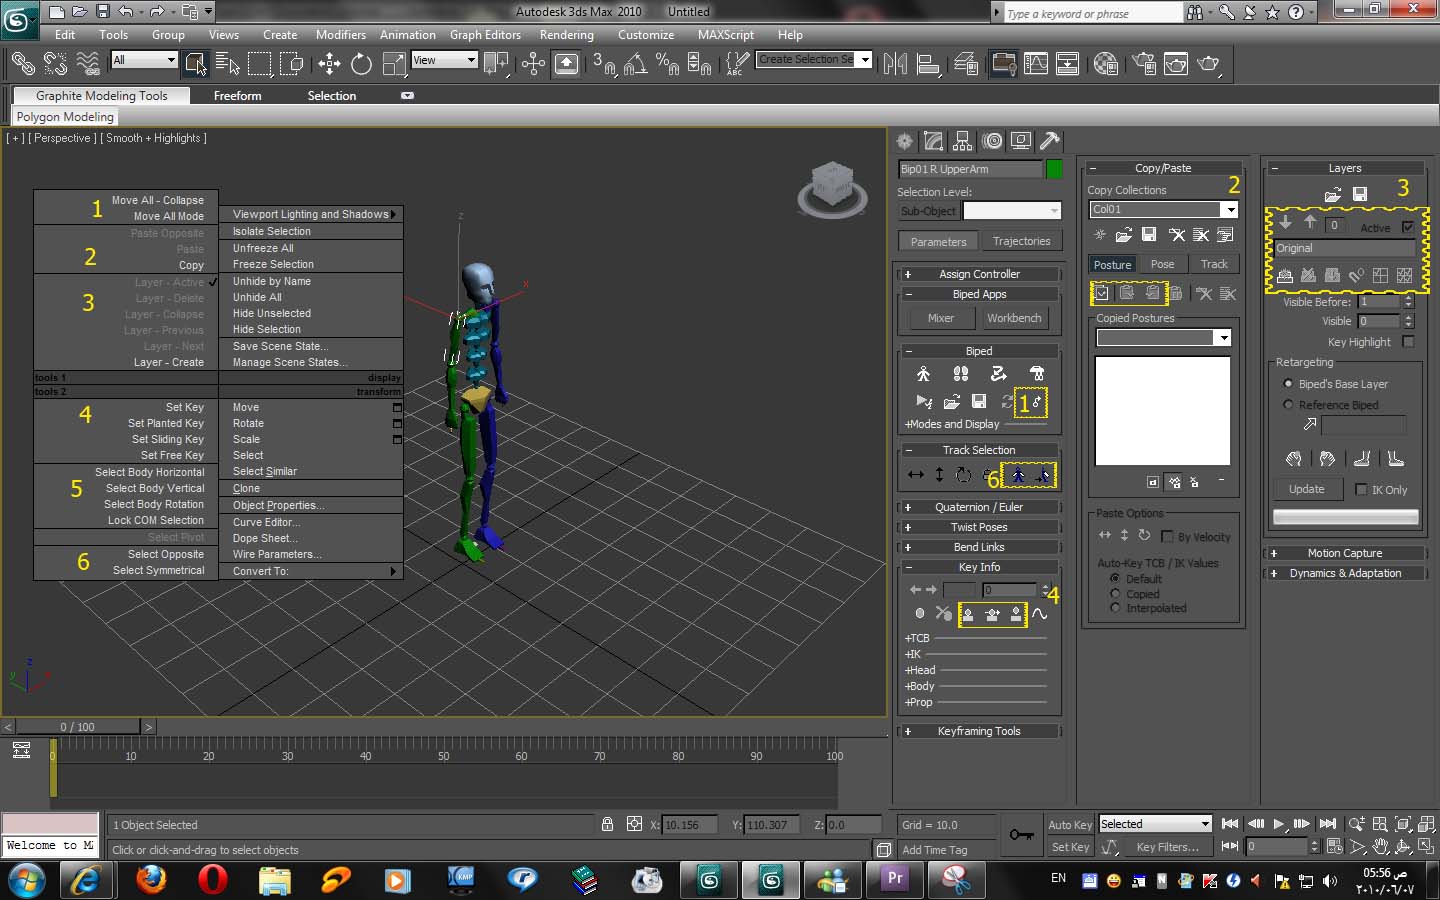
Task: Click the Workbench button
Action: click(x=1014, y=318)
